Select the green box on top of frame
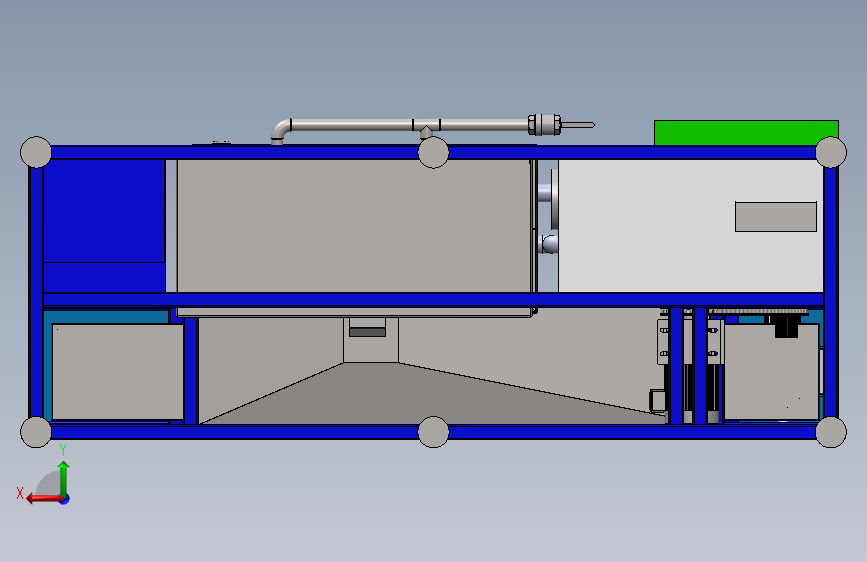The width and height of the screenshot is (867, 562). 746,133
